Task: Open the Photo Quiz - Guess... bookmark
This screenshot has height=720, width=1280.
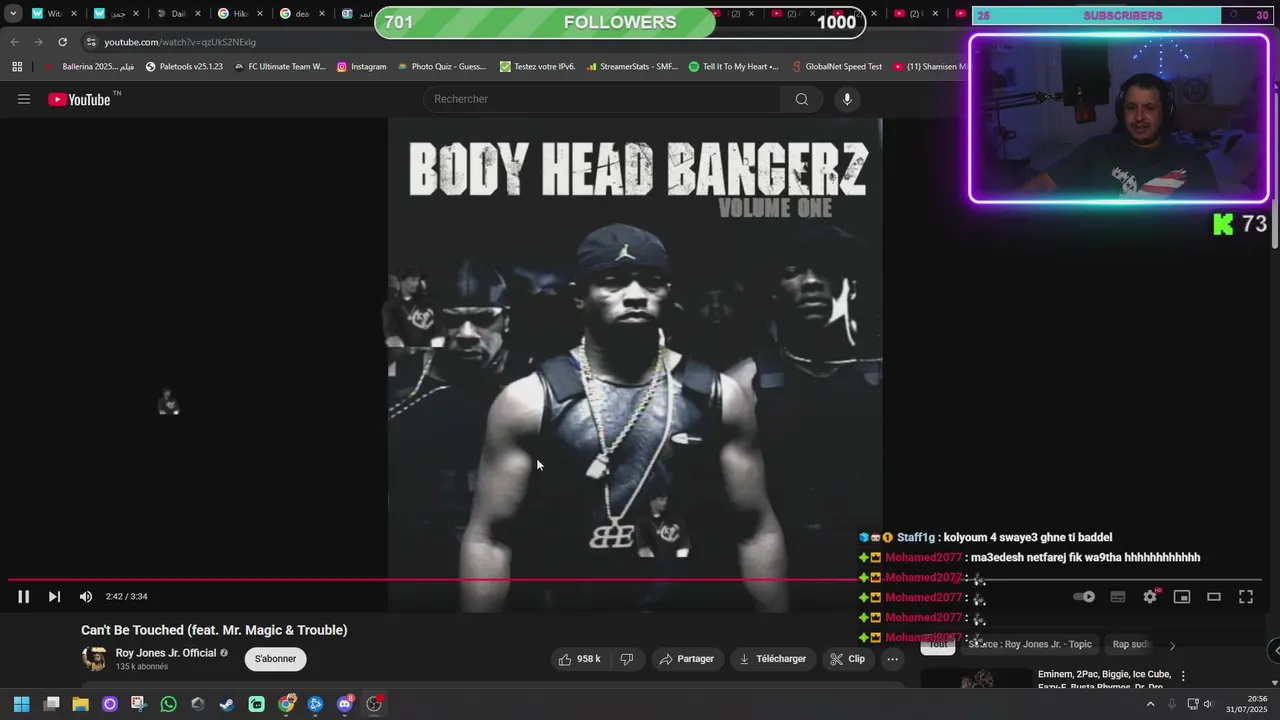Action: [441, 67]
